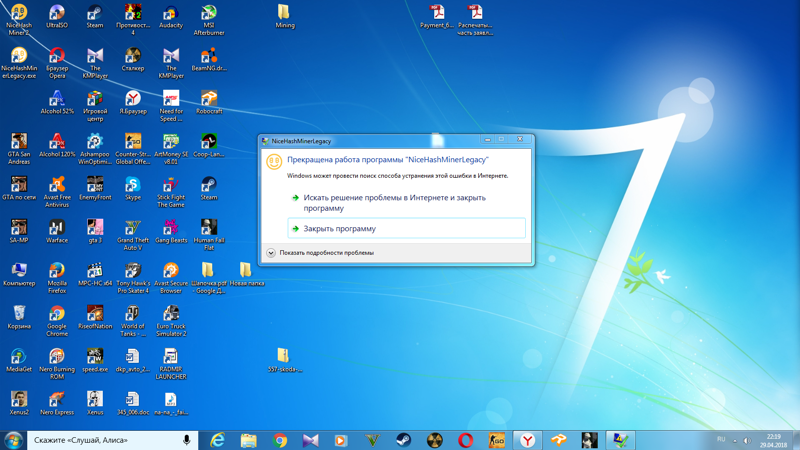Open the Новая папка folder
Screen dimensions: 800x450
tap(246, 274)
